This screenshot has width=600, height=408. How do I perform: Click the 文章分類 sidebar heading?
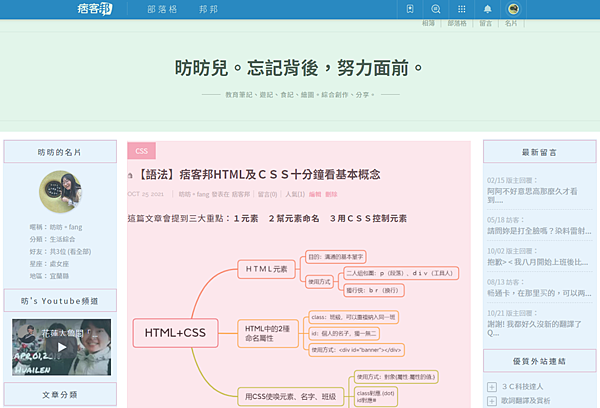[x=60, y=395]
